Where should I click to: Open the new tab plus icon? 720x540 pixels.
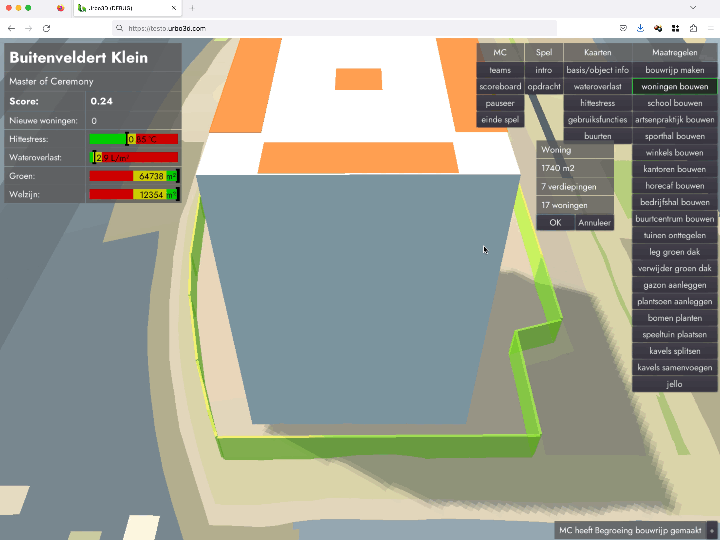click(192, 7)
